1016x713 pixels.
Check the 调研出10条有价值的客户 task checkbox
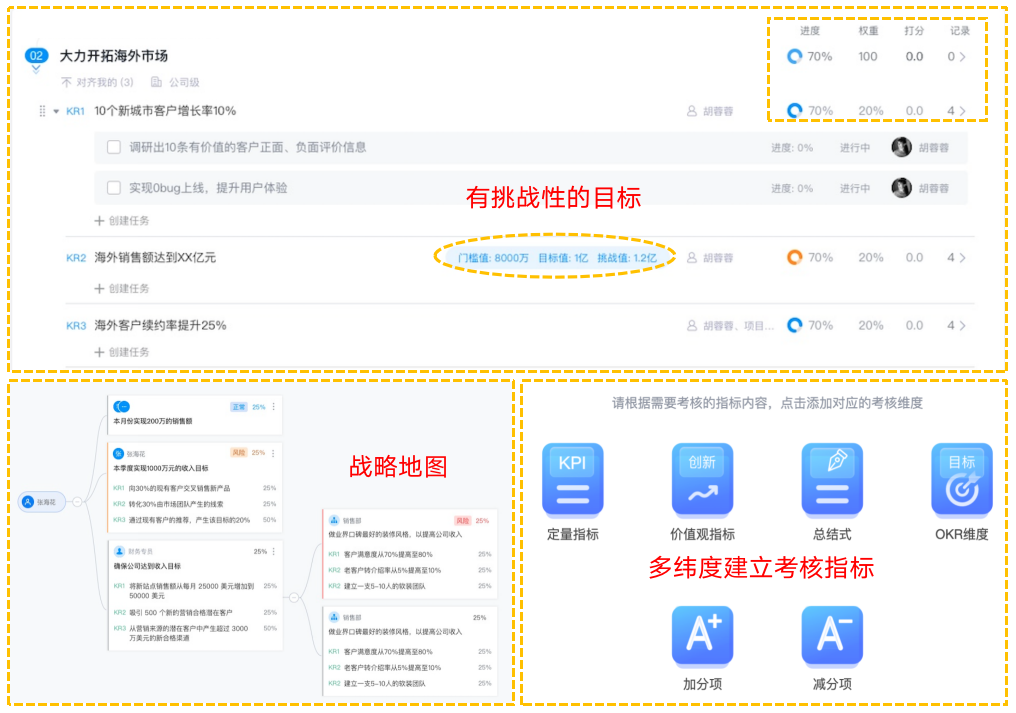pos(114,148)
